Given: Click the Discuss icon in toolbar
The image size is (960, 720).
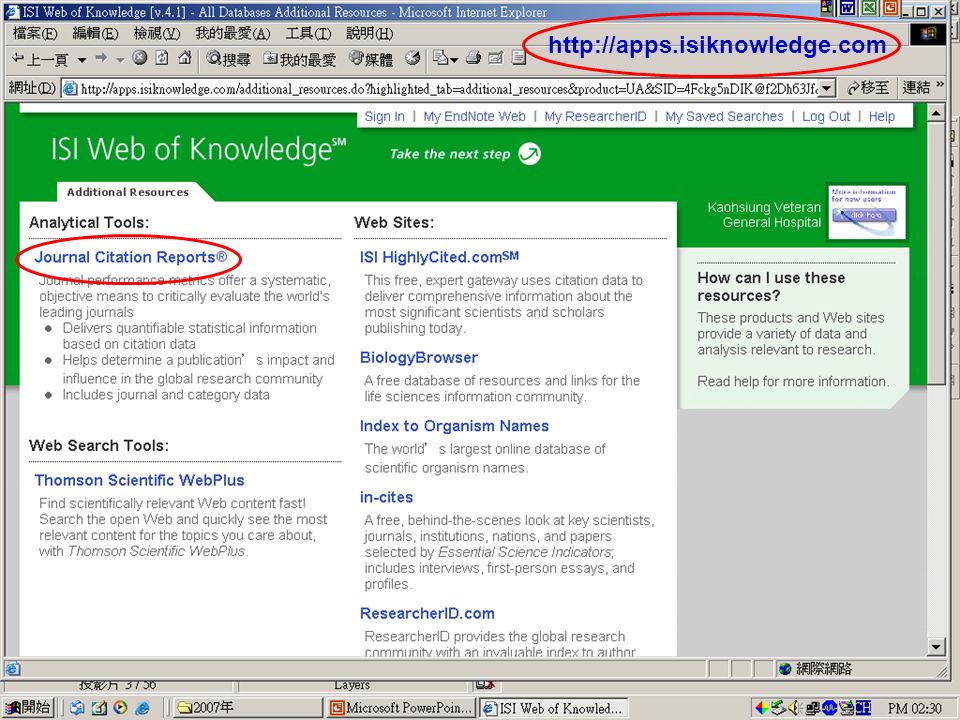Looking at the screenshot, I should (x=519, y=58).
